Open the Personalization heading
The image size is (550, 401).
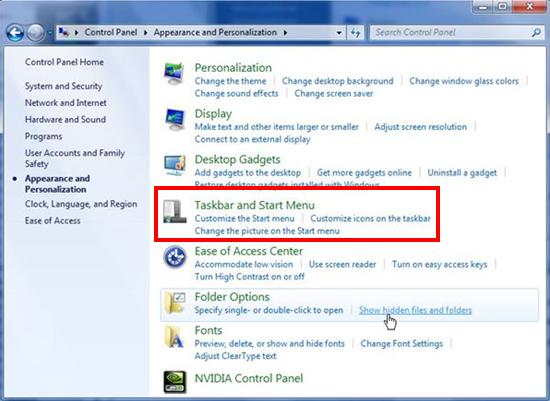(233, 68)
